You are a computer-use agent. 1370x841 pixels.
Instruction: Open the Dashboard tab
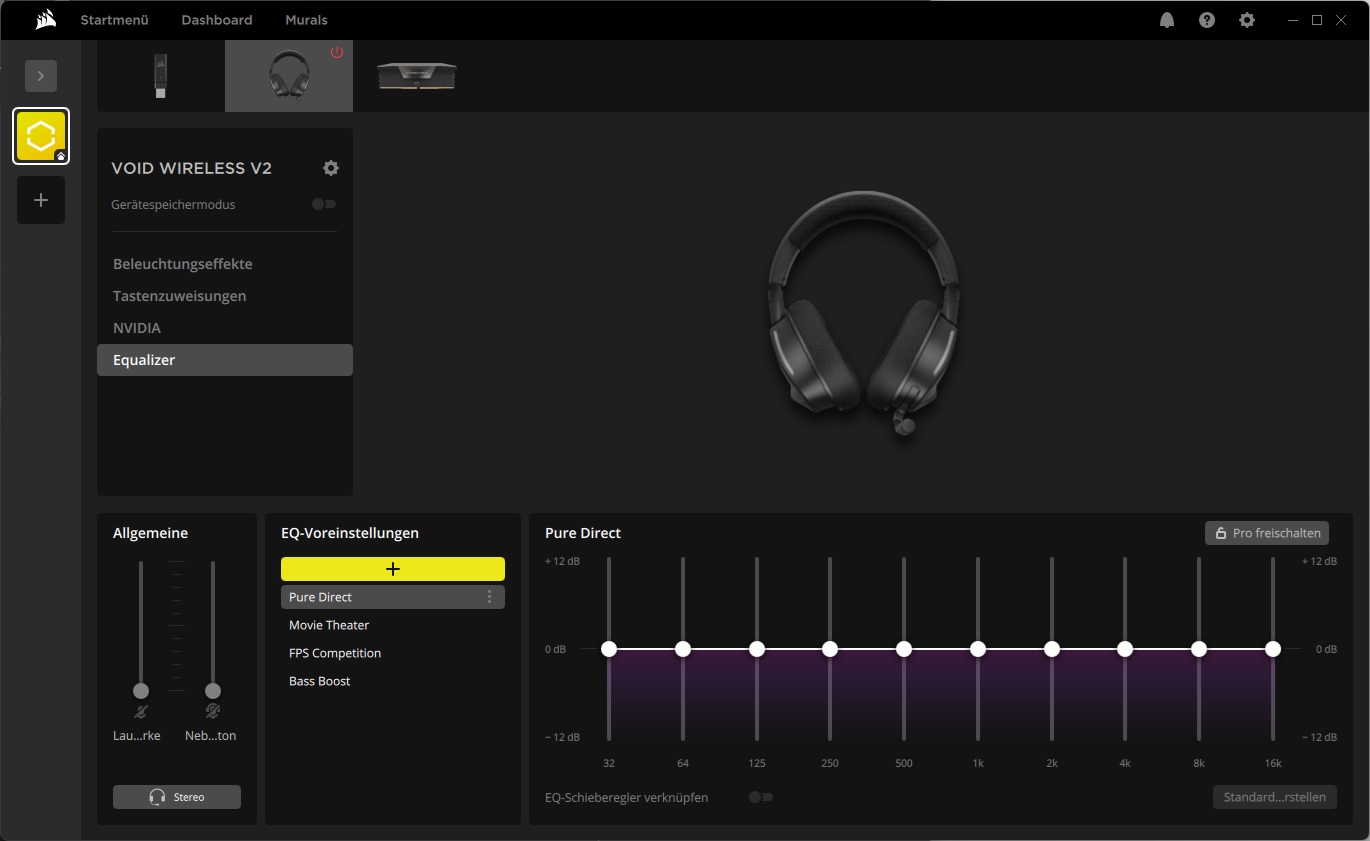tap(217, 20)
